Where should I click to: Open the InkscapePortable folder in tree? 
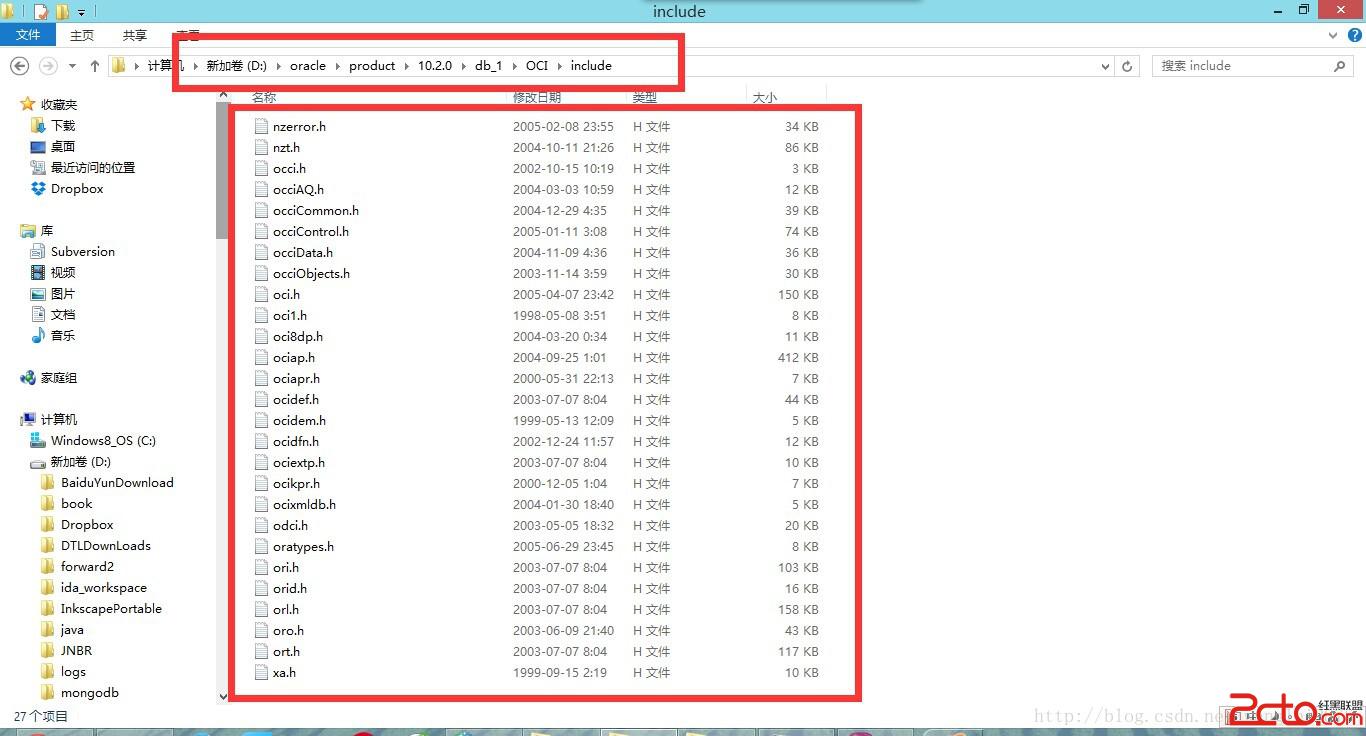point(111,608)
